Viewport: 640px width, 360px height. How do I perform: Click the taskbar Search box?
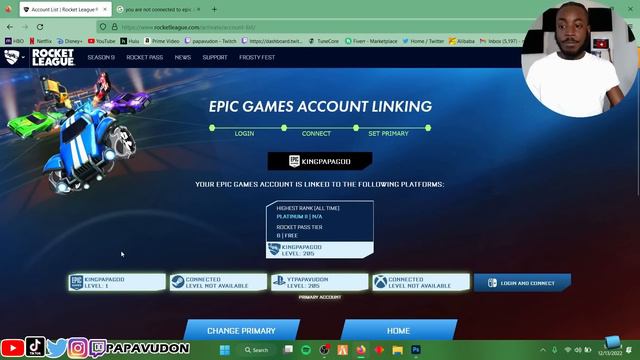tap(257, 350)
